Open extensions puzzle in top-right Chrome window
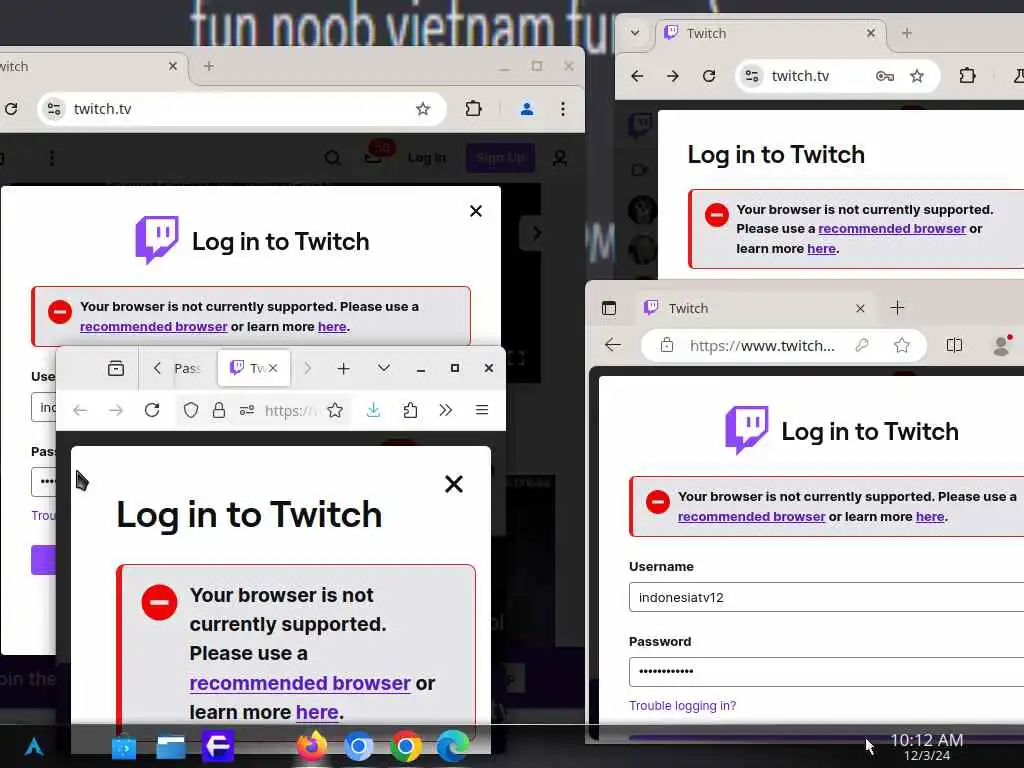Viewport: 1024px width, 768px height. click(x=967, y=76)
